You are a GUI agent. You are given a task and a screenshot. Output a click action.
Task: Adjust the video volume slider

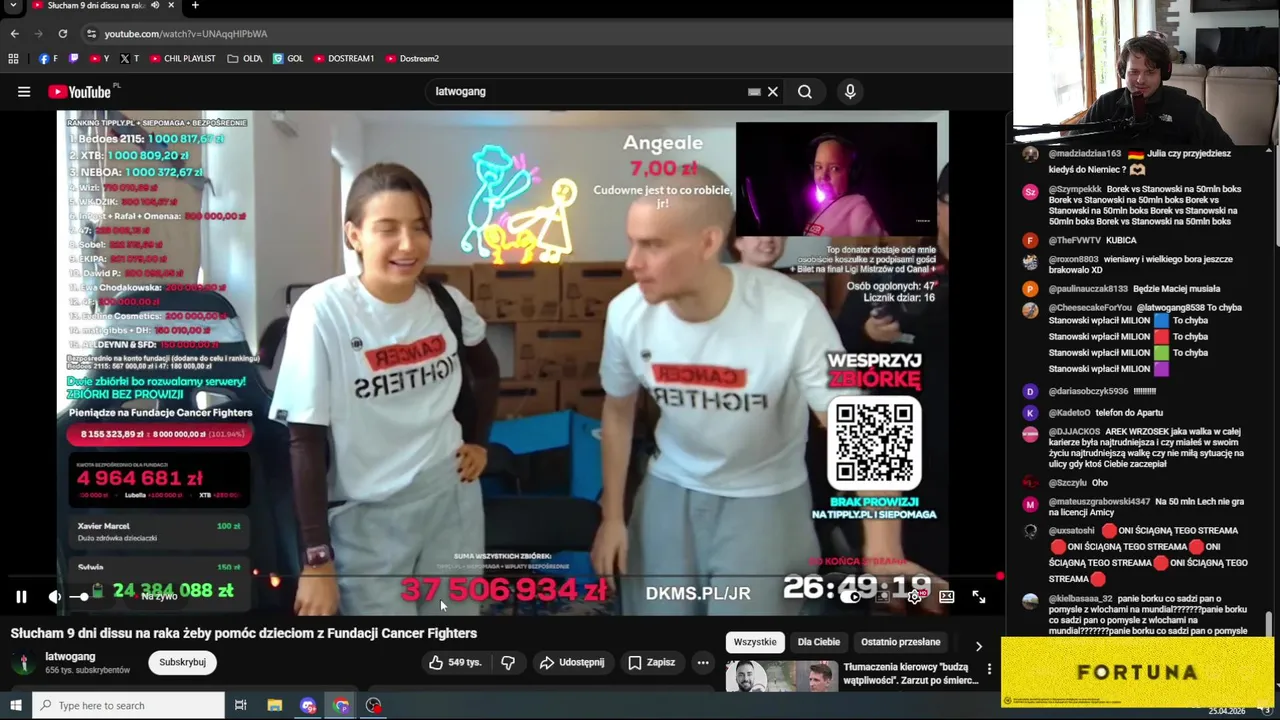tap(84, 597)
